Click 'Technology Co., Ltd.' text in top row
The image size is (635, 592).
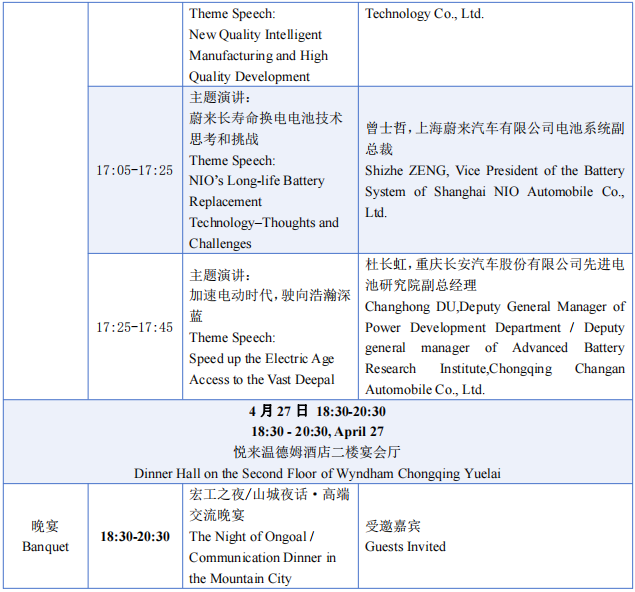tap(425, 14)
